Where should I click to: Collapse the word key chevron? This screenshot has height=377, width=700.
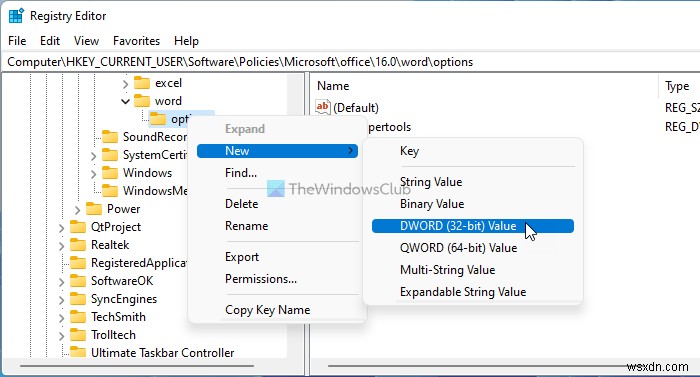coord(125,101)
